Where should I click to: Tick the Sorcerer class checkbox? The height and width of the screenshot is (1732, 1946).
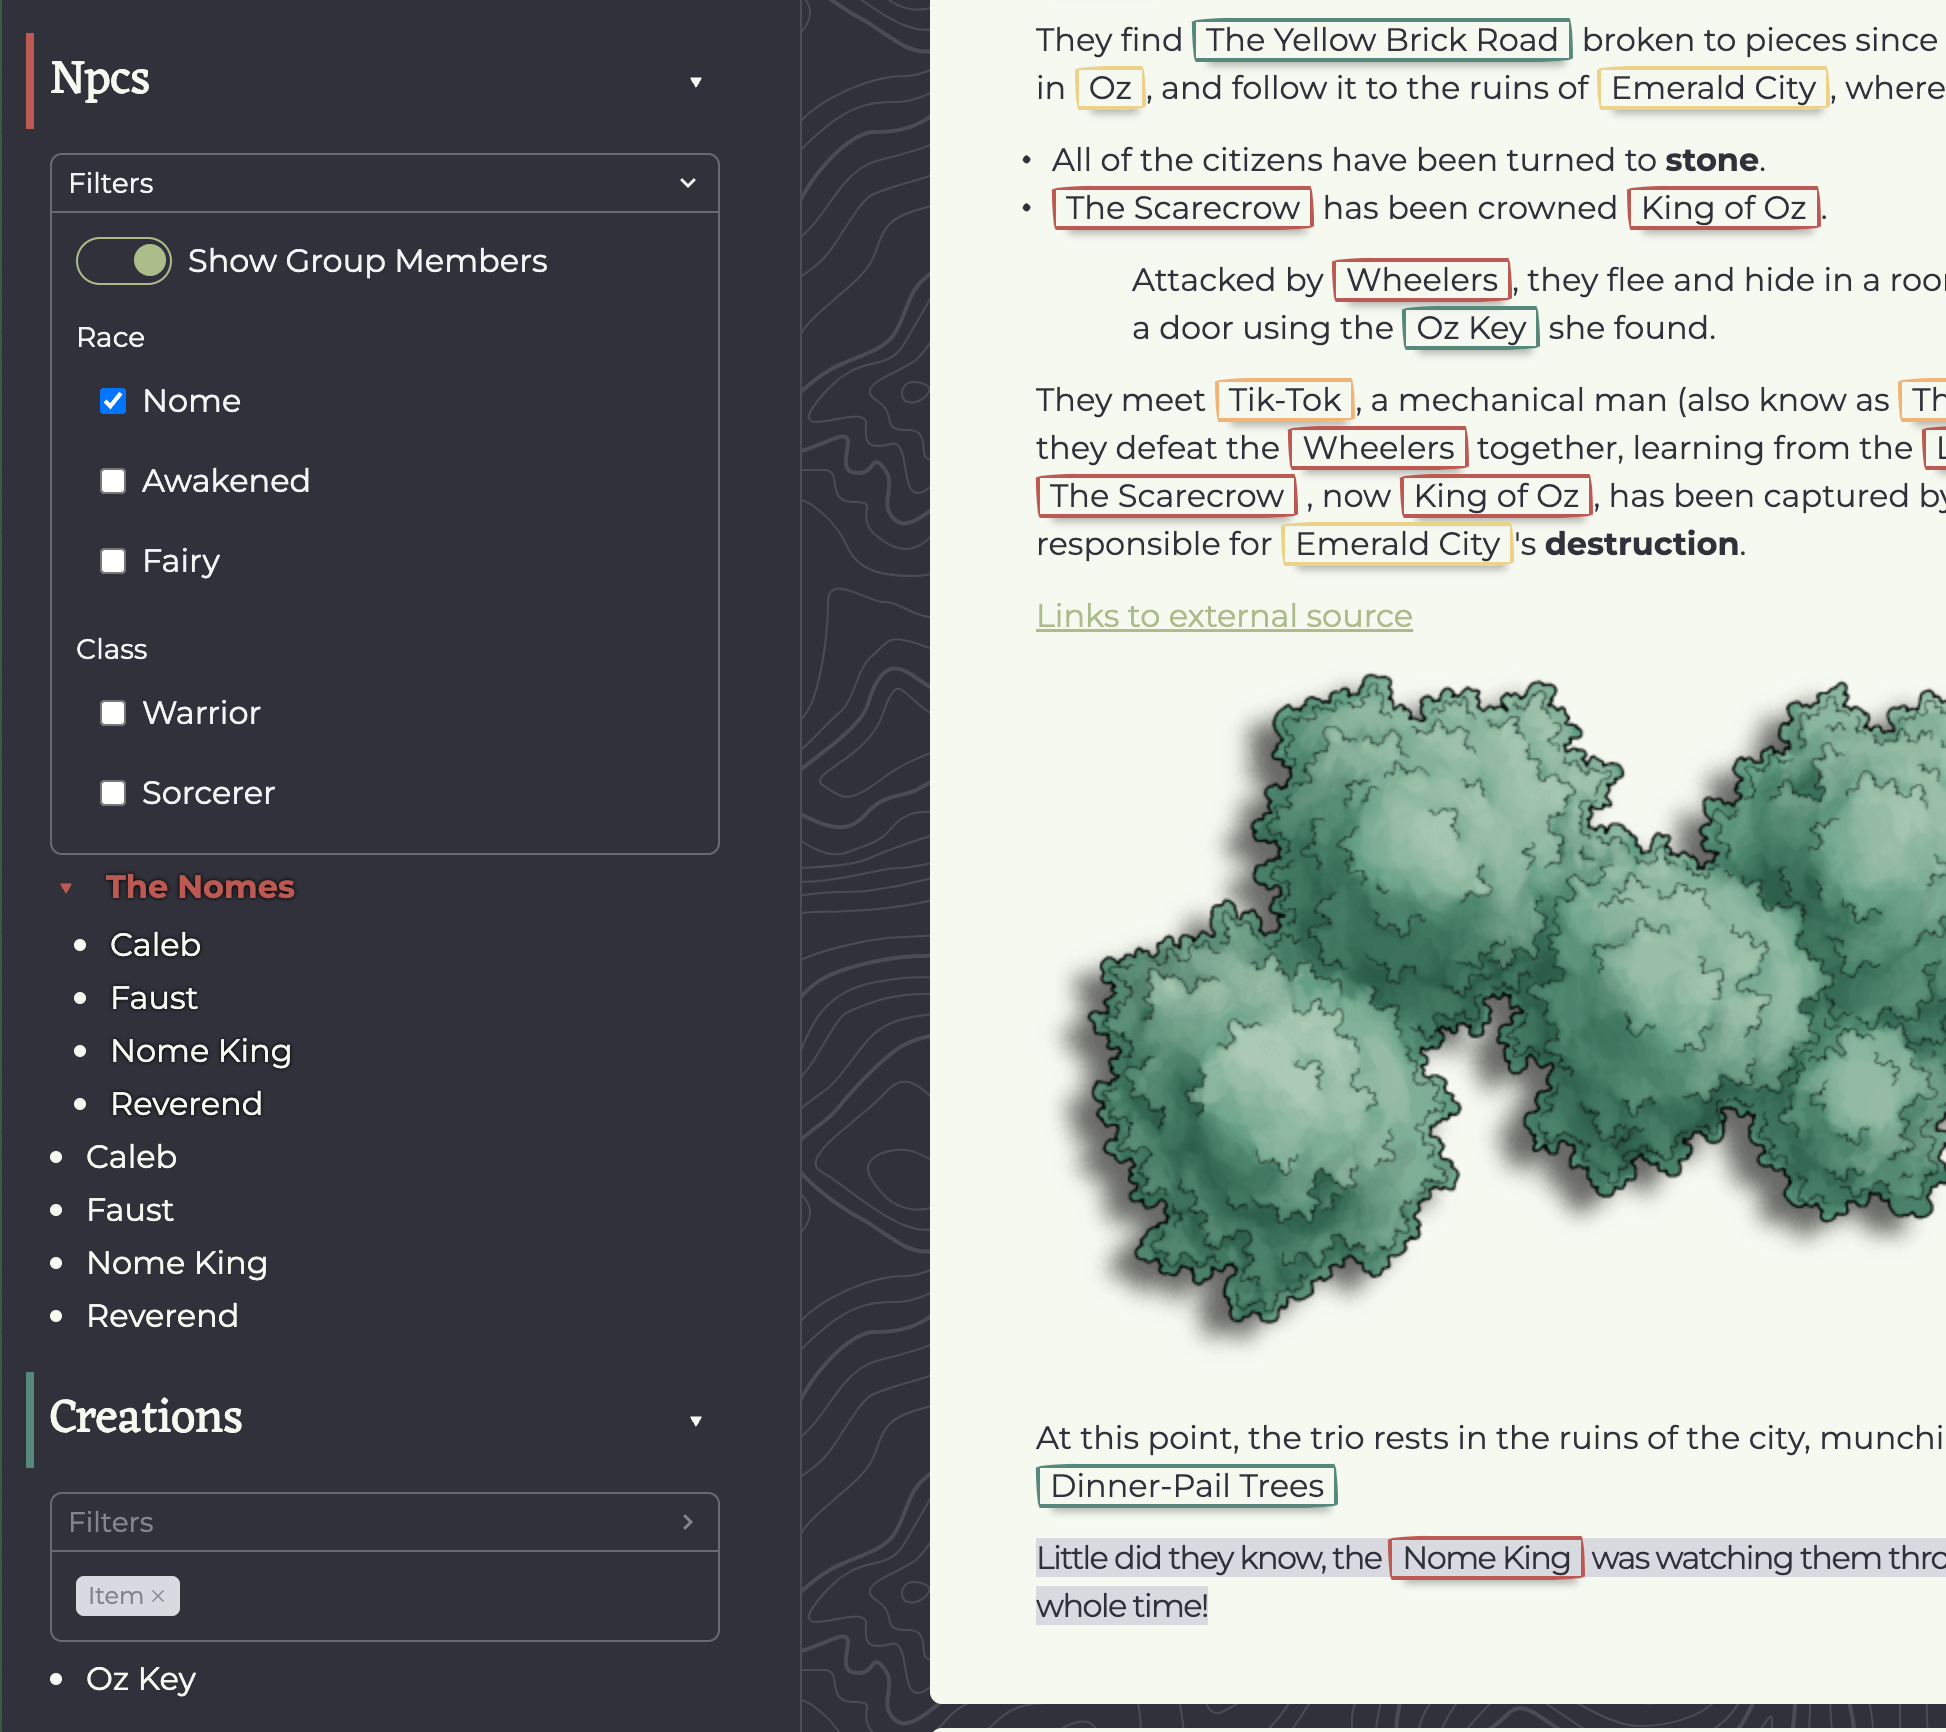pos(113,793)
